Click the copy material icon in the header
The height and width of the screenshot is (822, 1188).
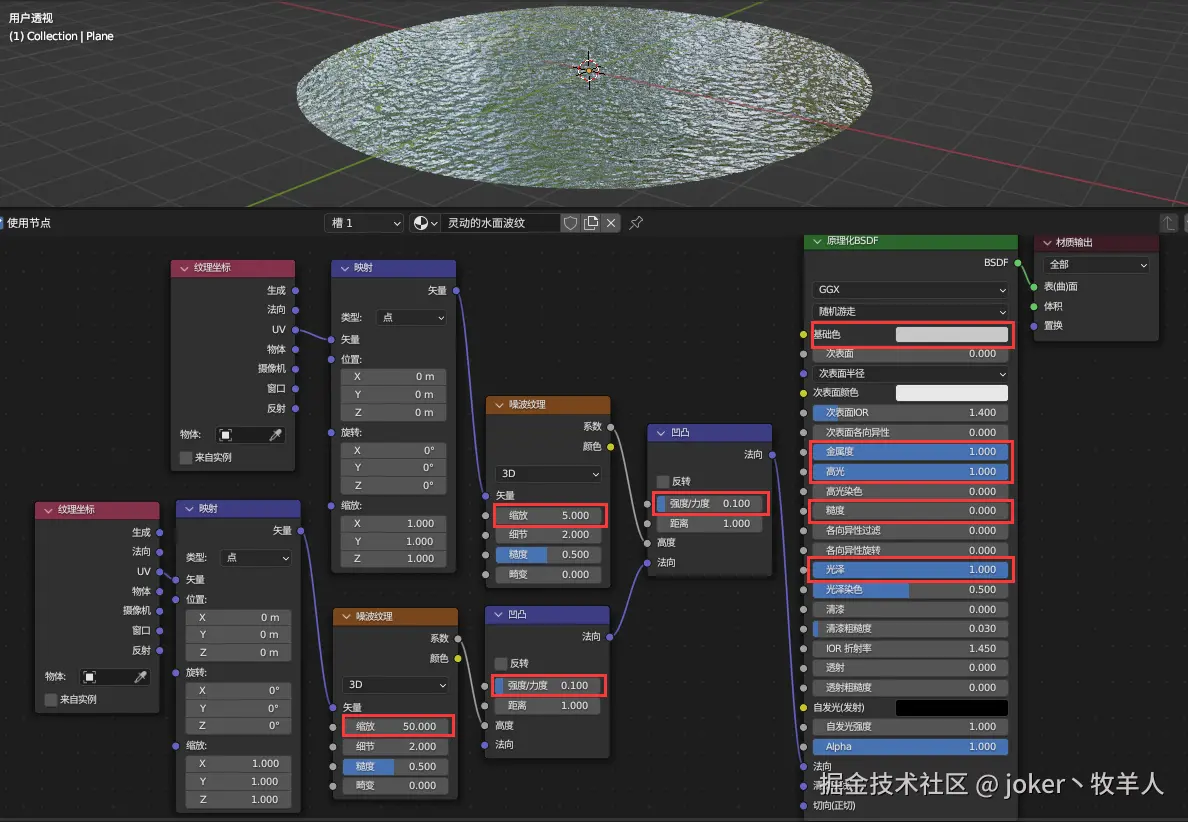click(590, 222)
